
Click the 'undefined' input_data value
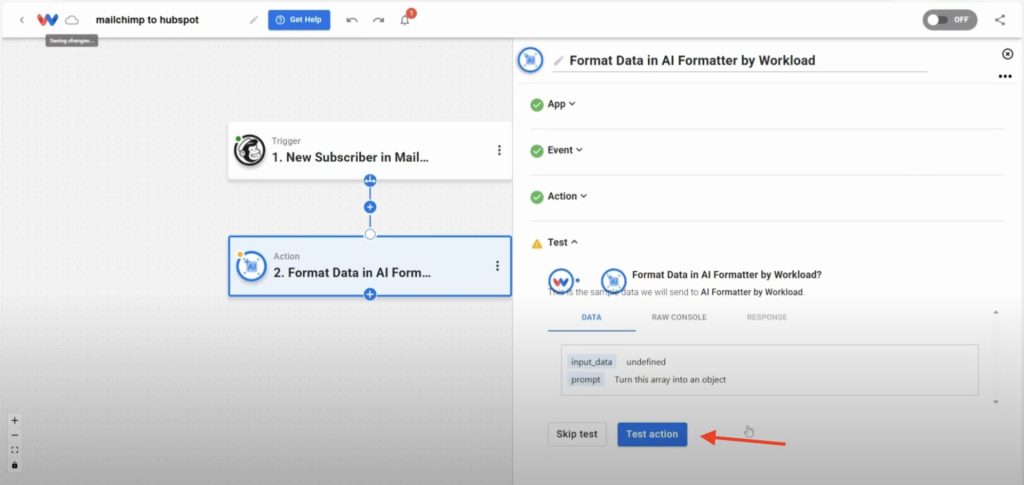click(646, 362)
